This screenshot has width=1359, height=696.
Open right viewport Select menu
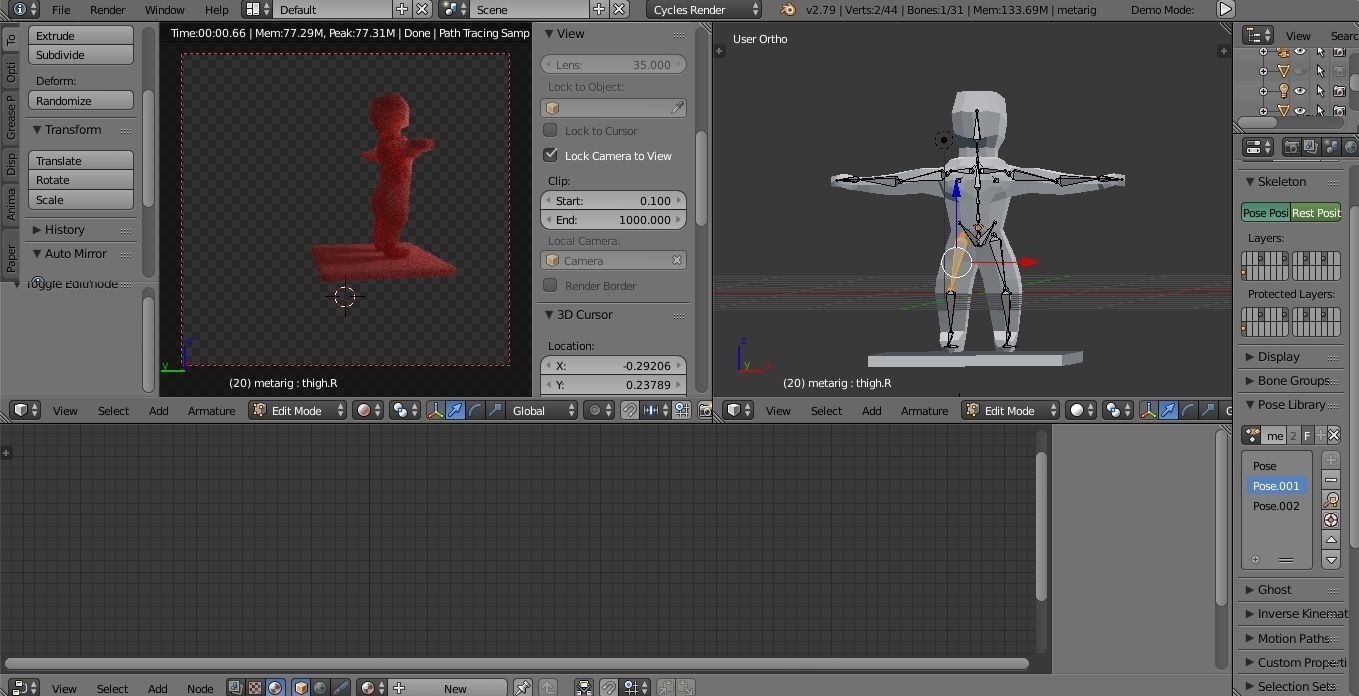[826, 411]
